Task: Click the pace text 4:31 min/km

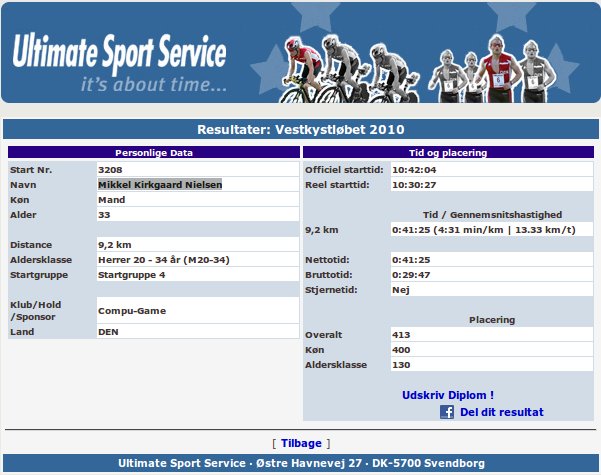Action: pyautogui.click(x=469, y=230)
